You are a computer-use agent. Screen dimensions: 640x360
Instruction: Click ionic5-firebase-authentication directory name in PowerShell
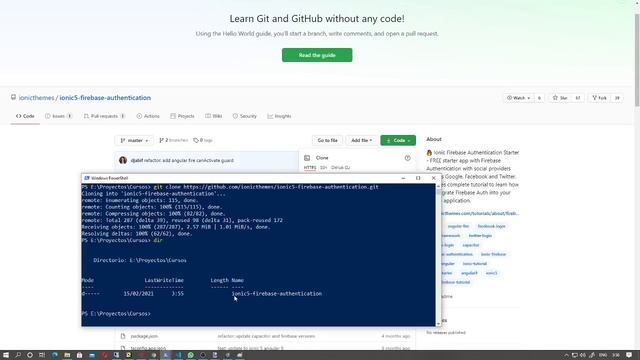click(277, 293)
